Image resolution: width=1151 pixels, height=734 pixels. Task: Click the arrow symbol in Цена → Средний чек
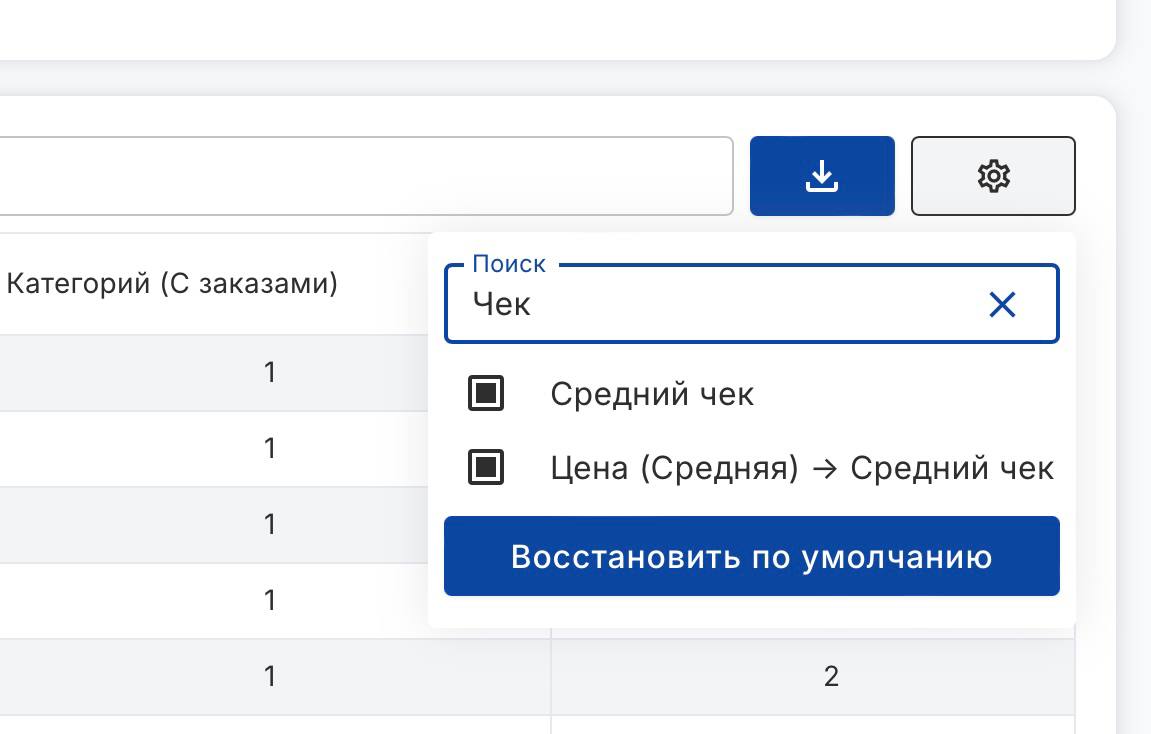824,468
